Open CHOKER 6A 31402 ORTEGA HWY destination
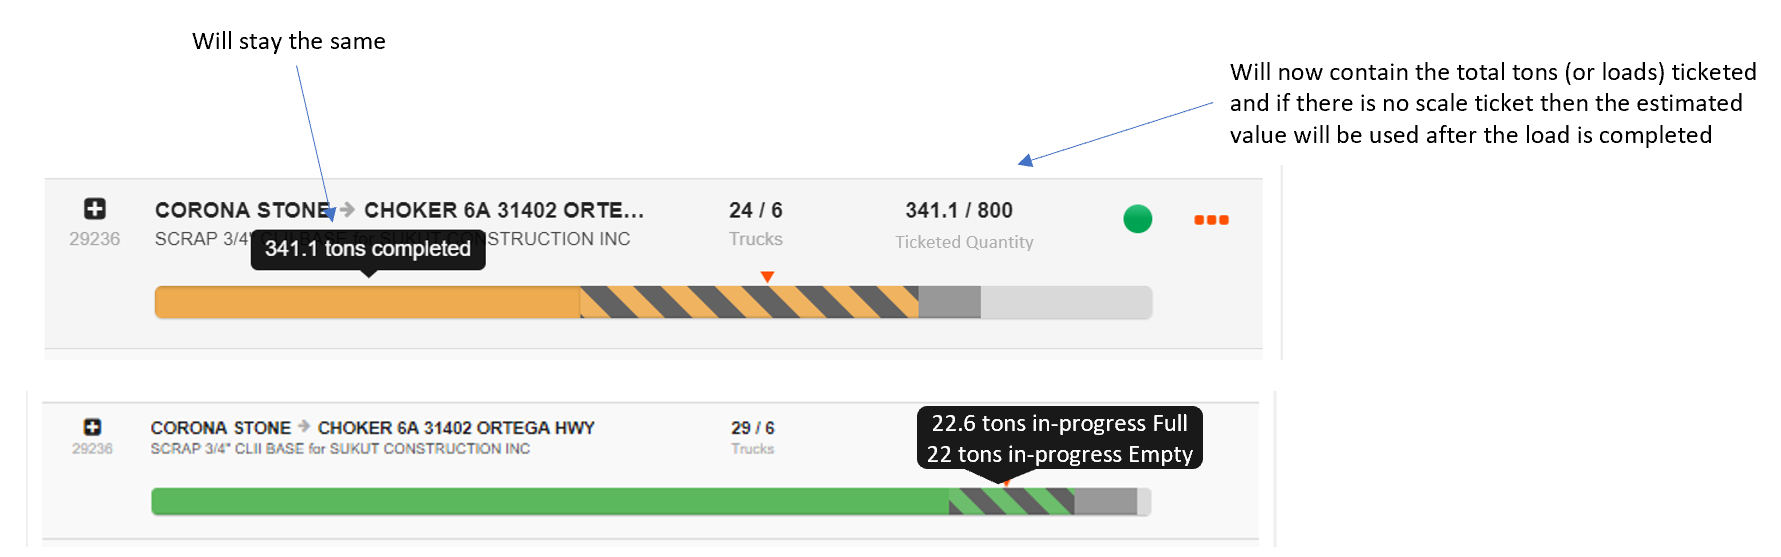Viewport: 1781px width, 557px height. tap(456, 427)
